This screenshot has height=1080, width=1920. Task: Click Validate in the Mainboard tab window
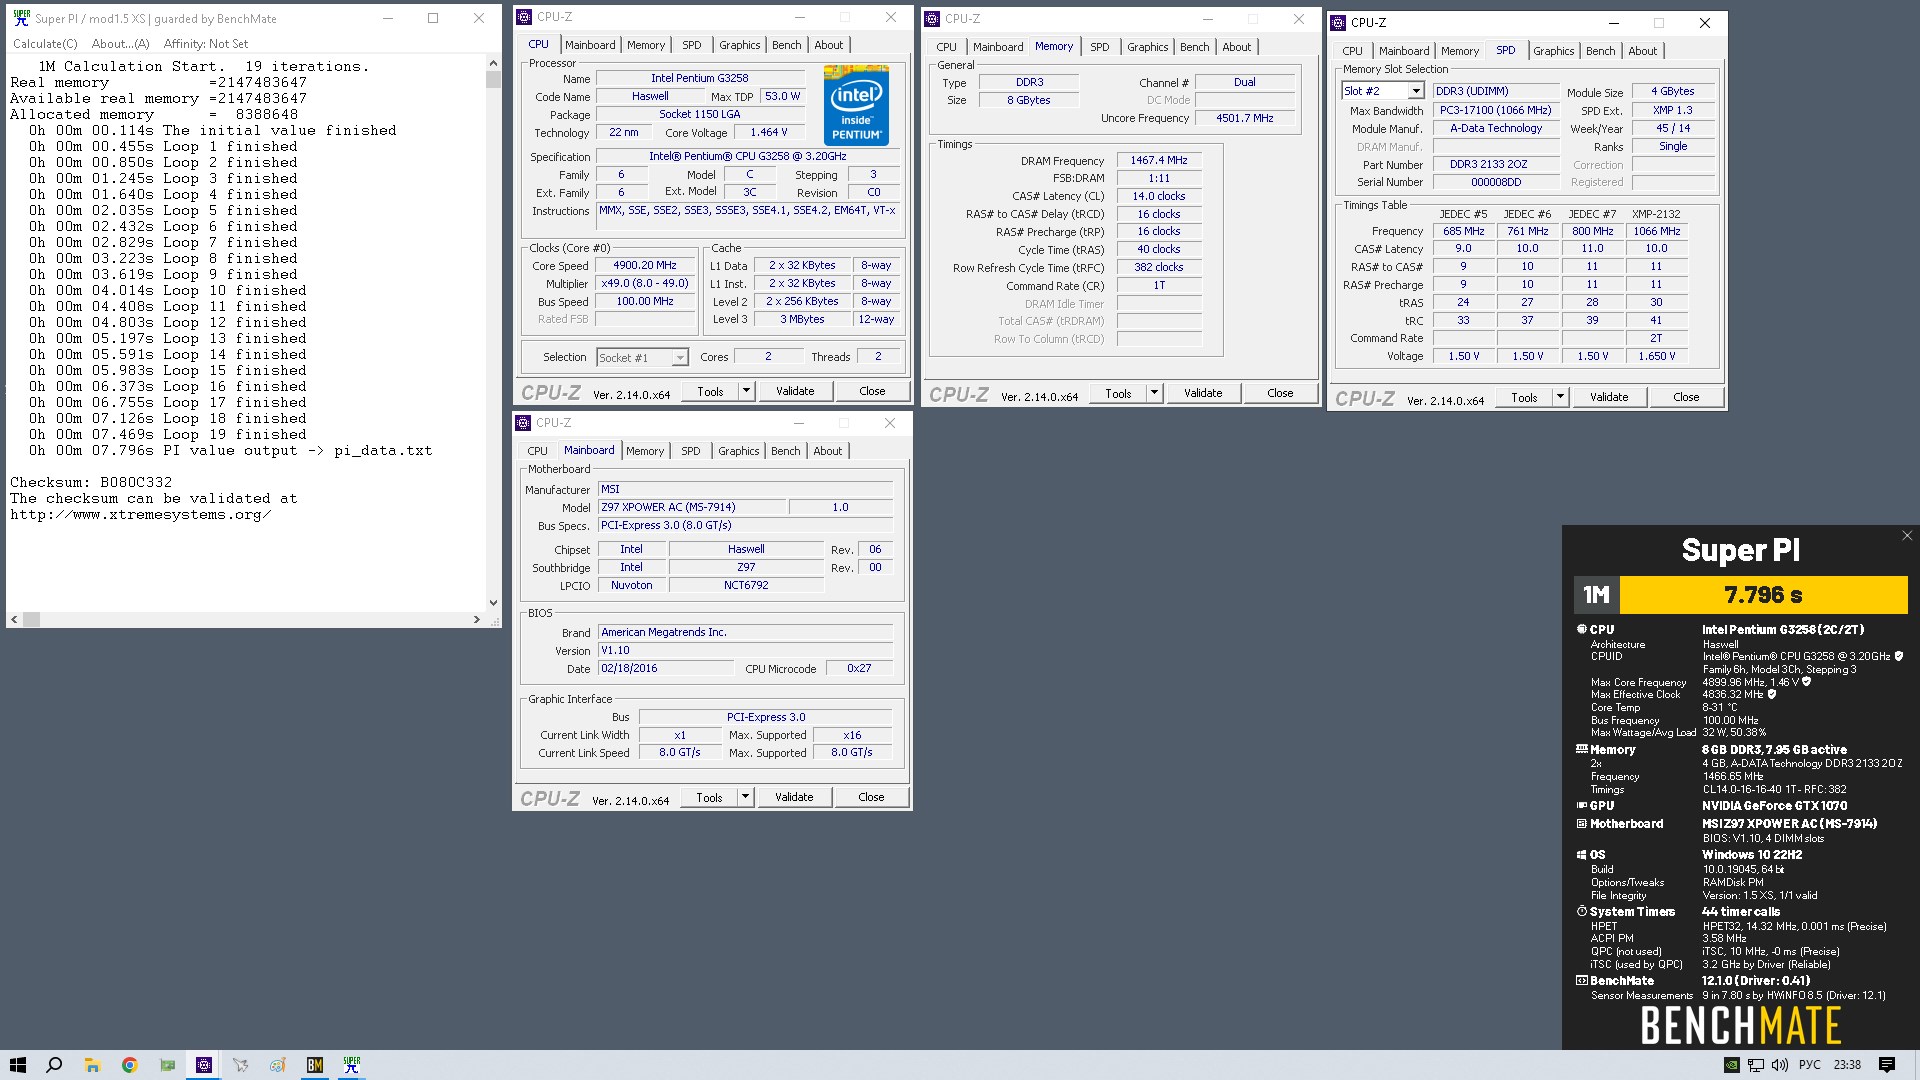[x=794, y=797]
